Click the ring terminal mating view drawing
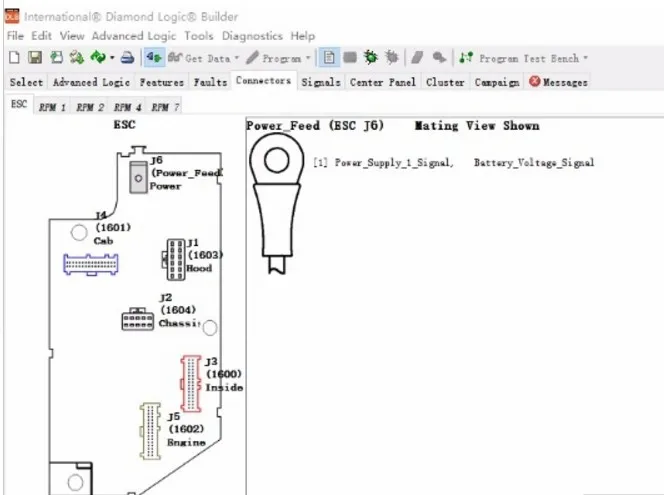 point(277,204)
